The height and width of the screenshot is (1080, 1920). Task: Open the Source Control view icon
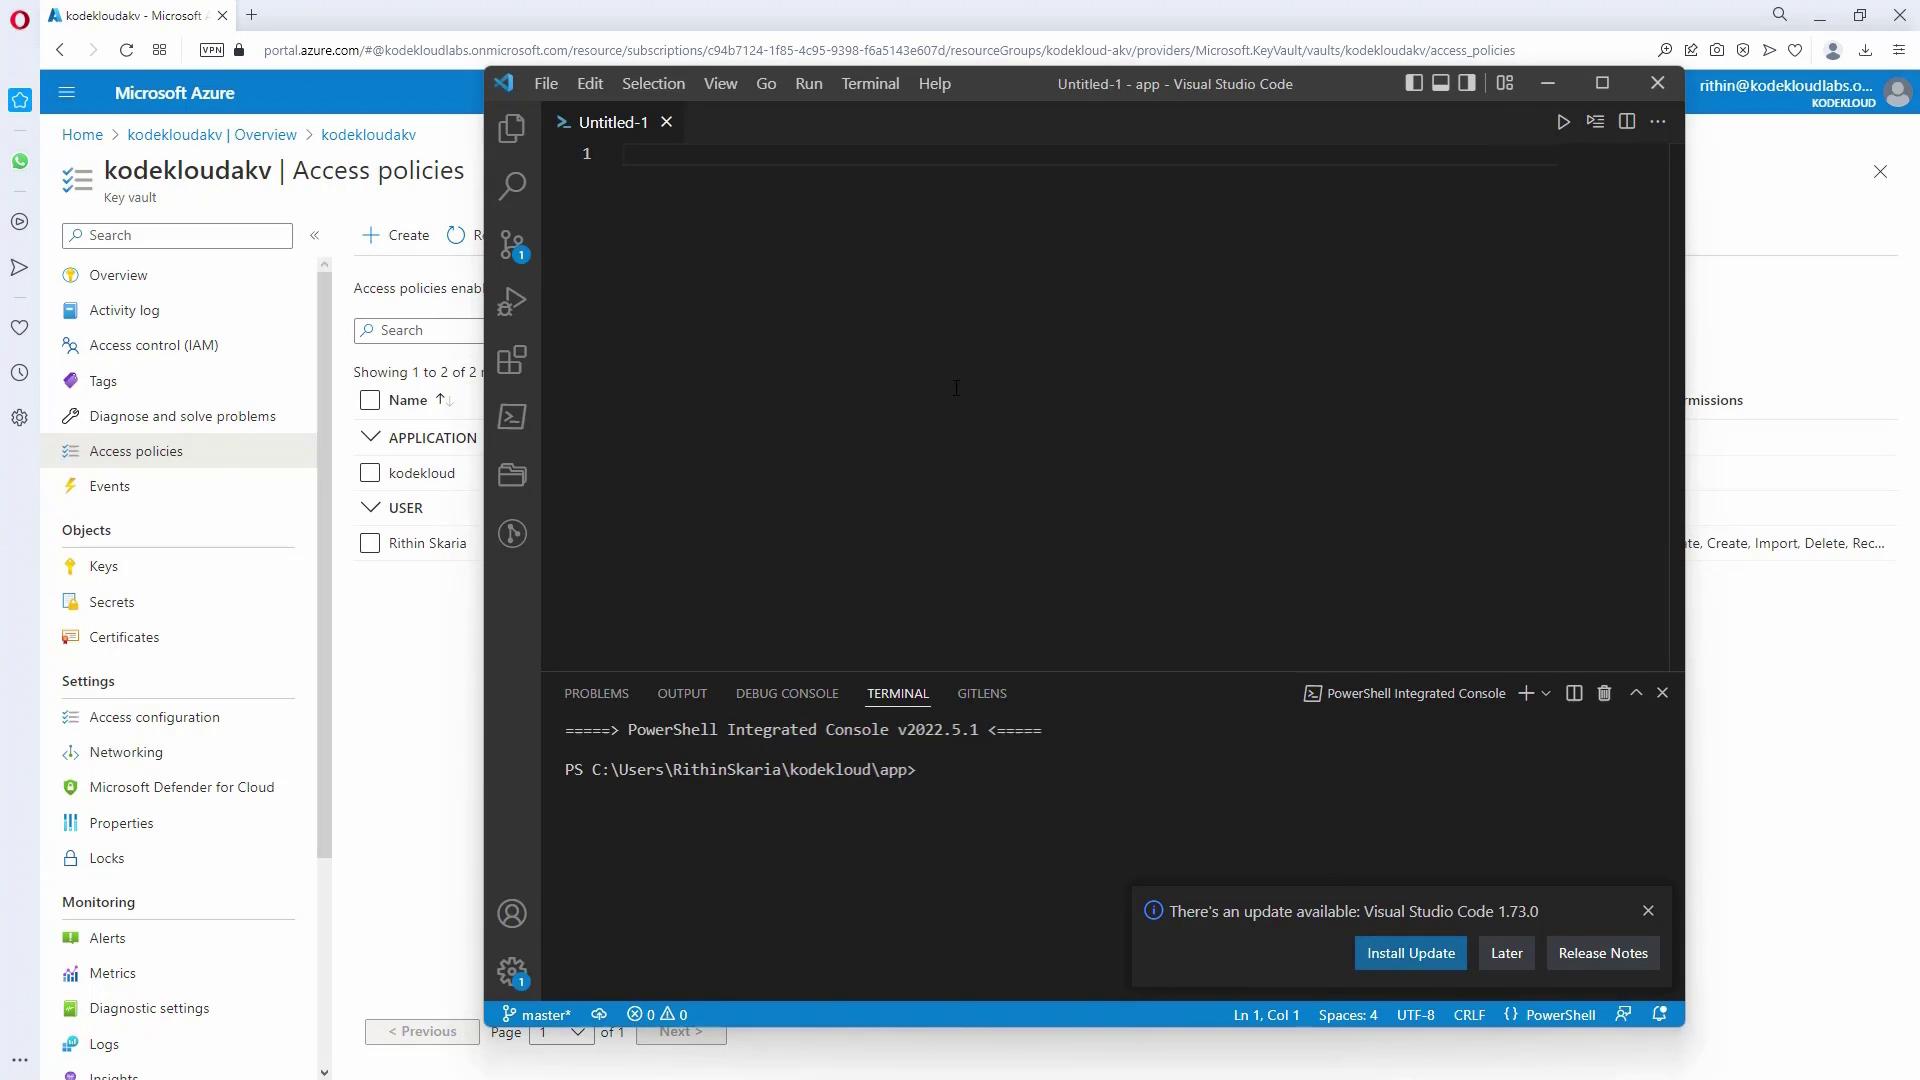coord(512,244)
